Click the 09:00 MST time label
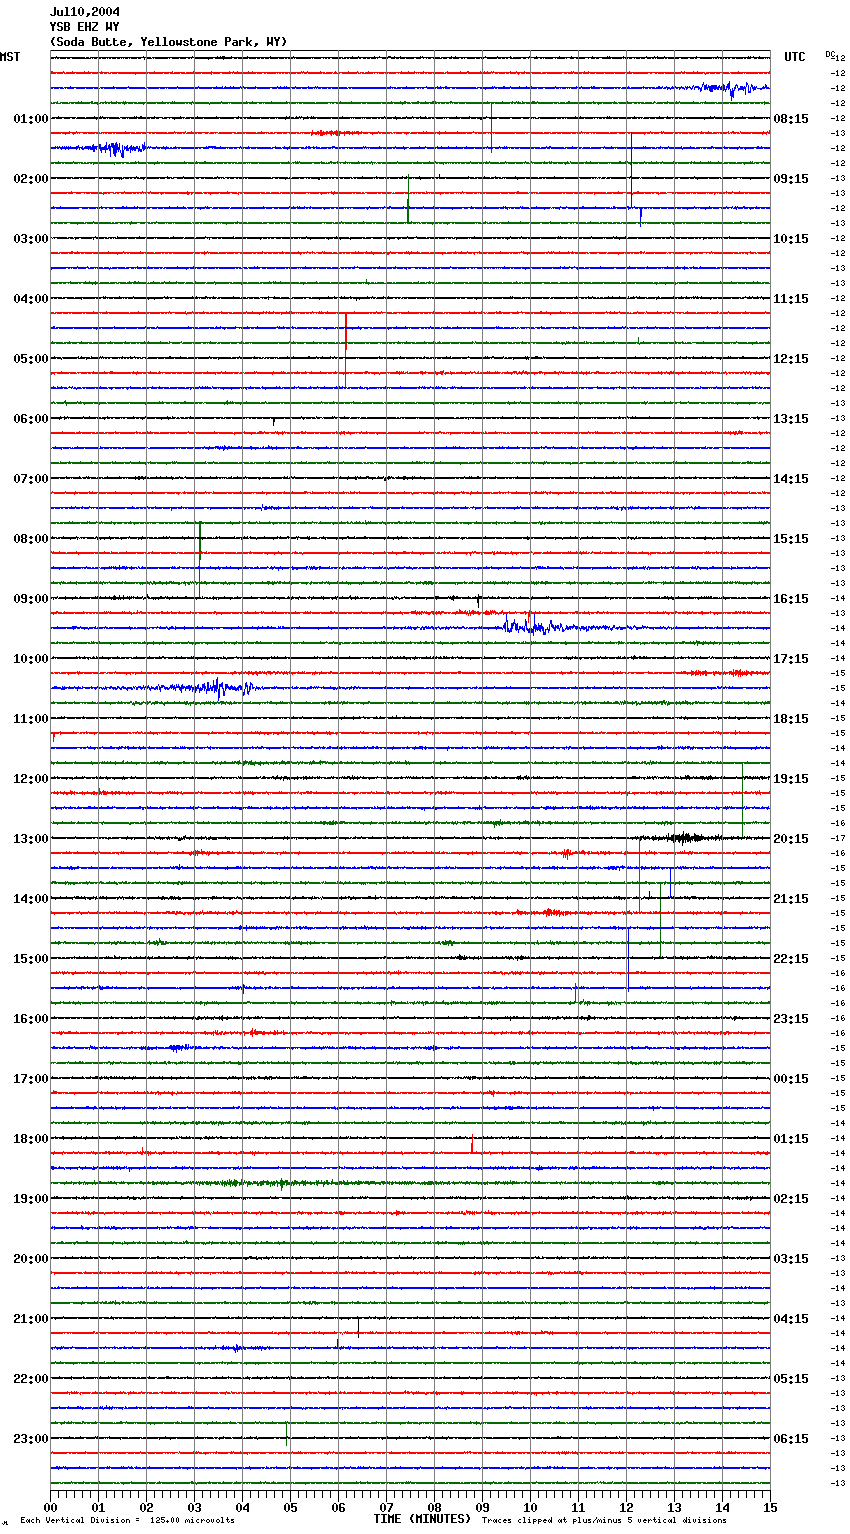Screen dimensions: 850x1534 (31, 599)
